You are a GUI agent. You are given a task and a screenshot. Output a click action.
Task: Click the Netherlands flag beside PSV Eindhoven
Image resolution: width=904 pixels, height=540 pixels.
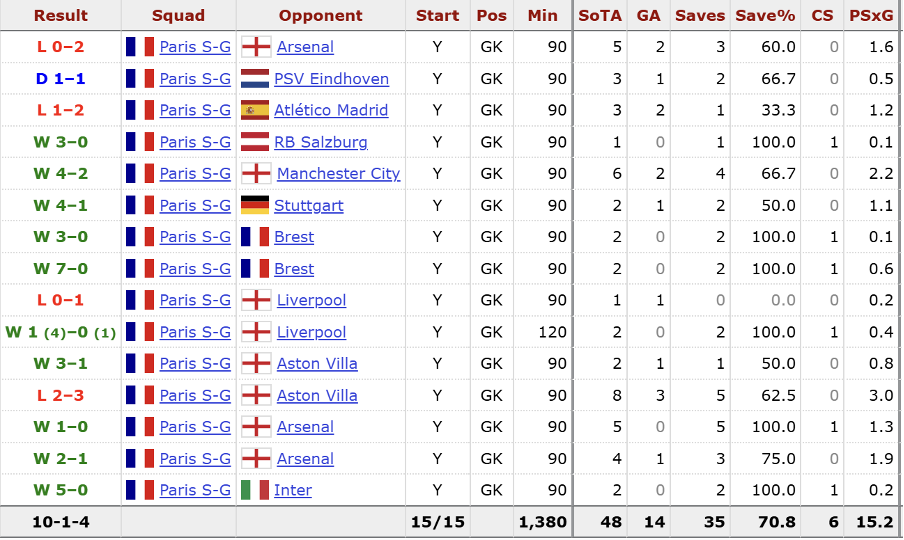256,79
